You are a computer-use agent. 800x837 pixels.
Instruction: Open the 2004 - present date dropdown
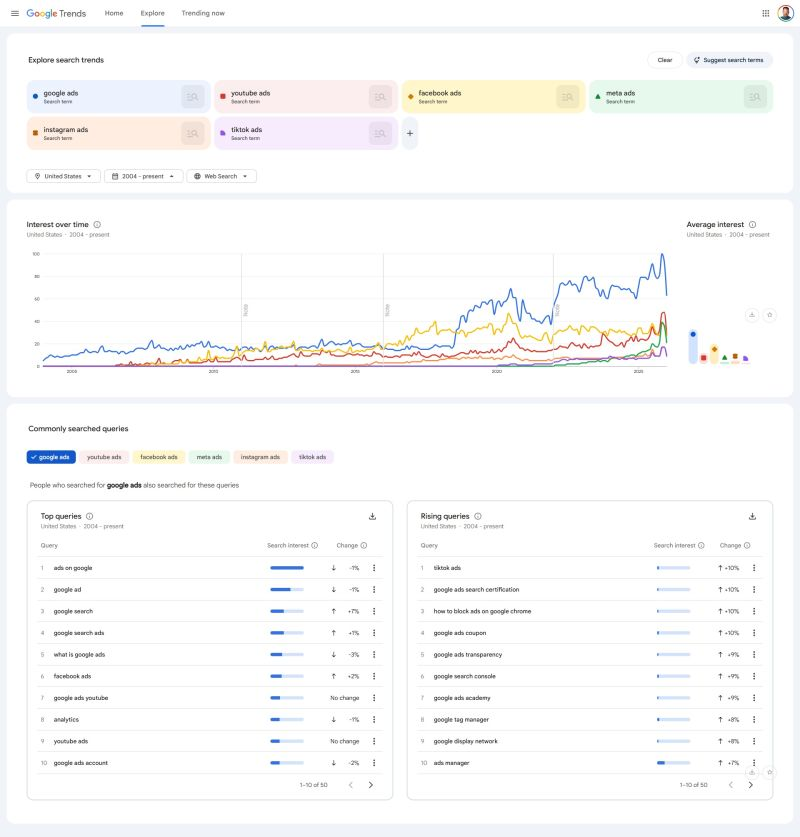click(x=144, y=176)
